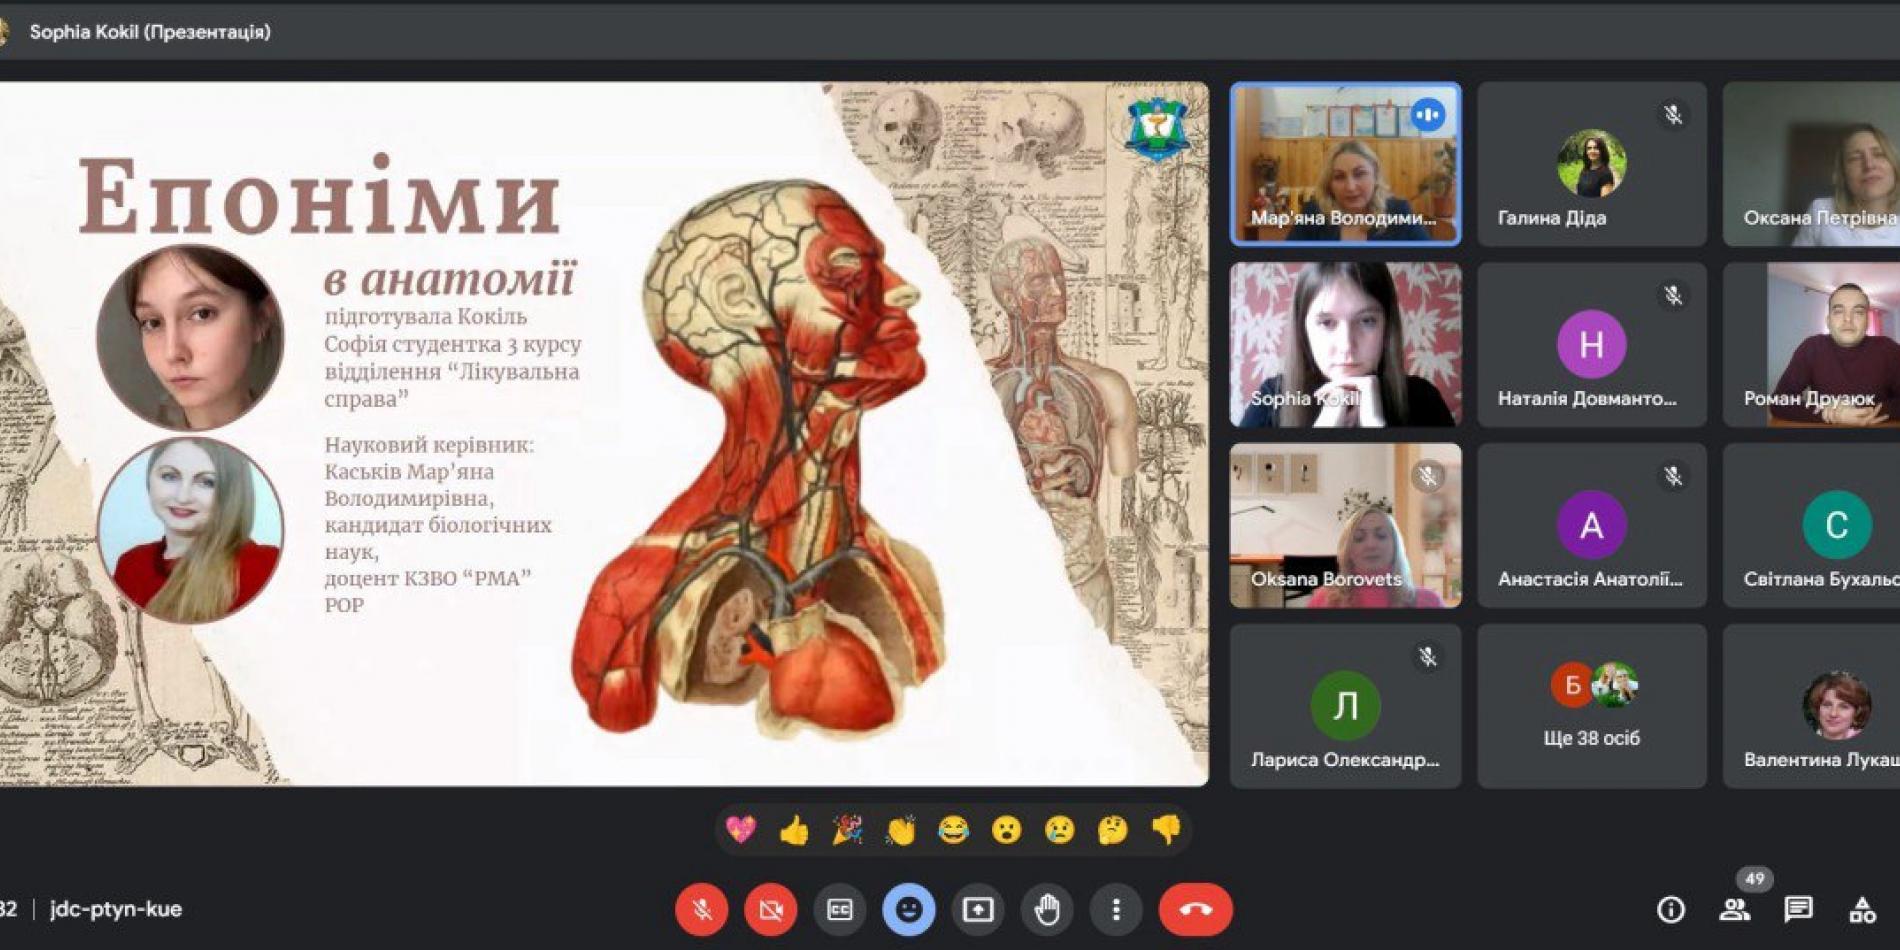Screen dimensions: 1900x950
Task: Select the Світлана Бухальс... participant tile
Action: click(1811, 526)
